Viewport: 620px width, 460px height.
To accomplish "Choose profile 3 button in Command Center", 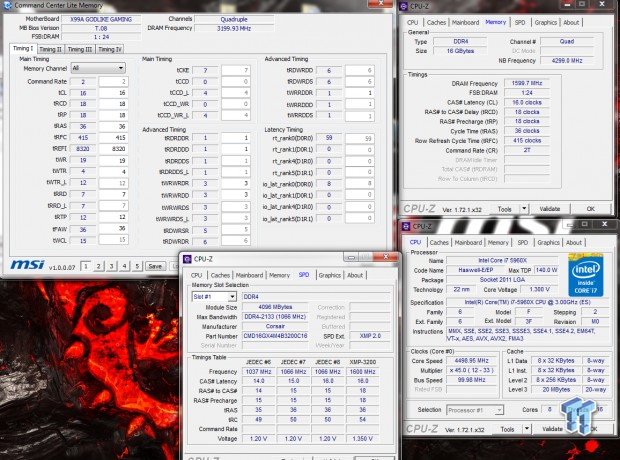I will click(112, 266).
